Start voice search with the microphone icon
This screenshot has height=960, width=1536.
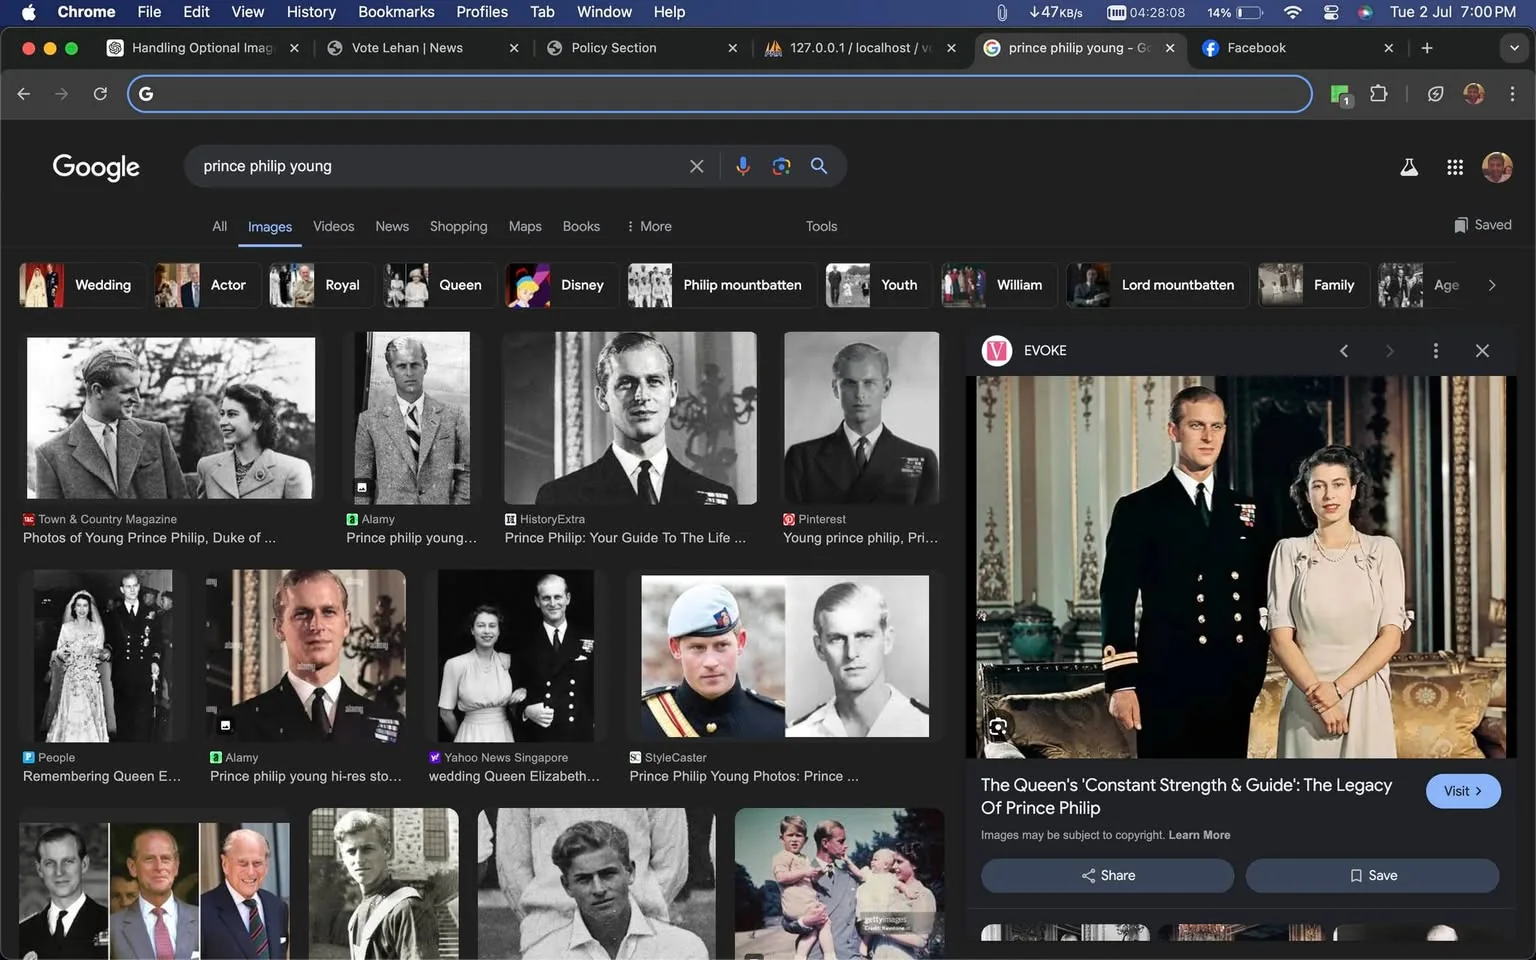pos(742,166)
